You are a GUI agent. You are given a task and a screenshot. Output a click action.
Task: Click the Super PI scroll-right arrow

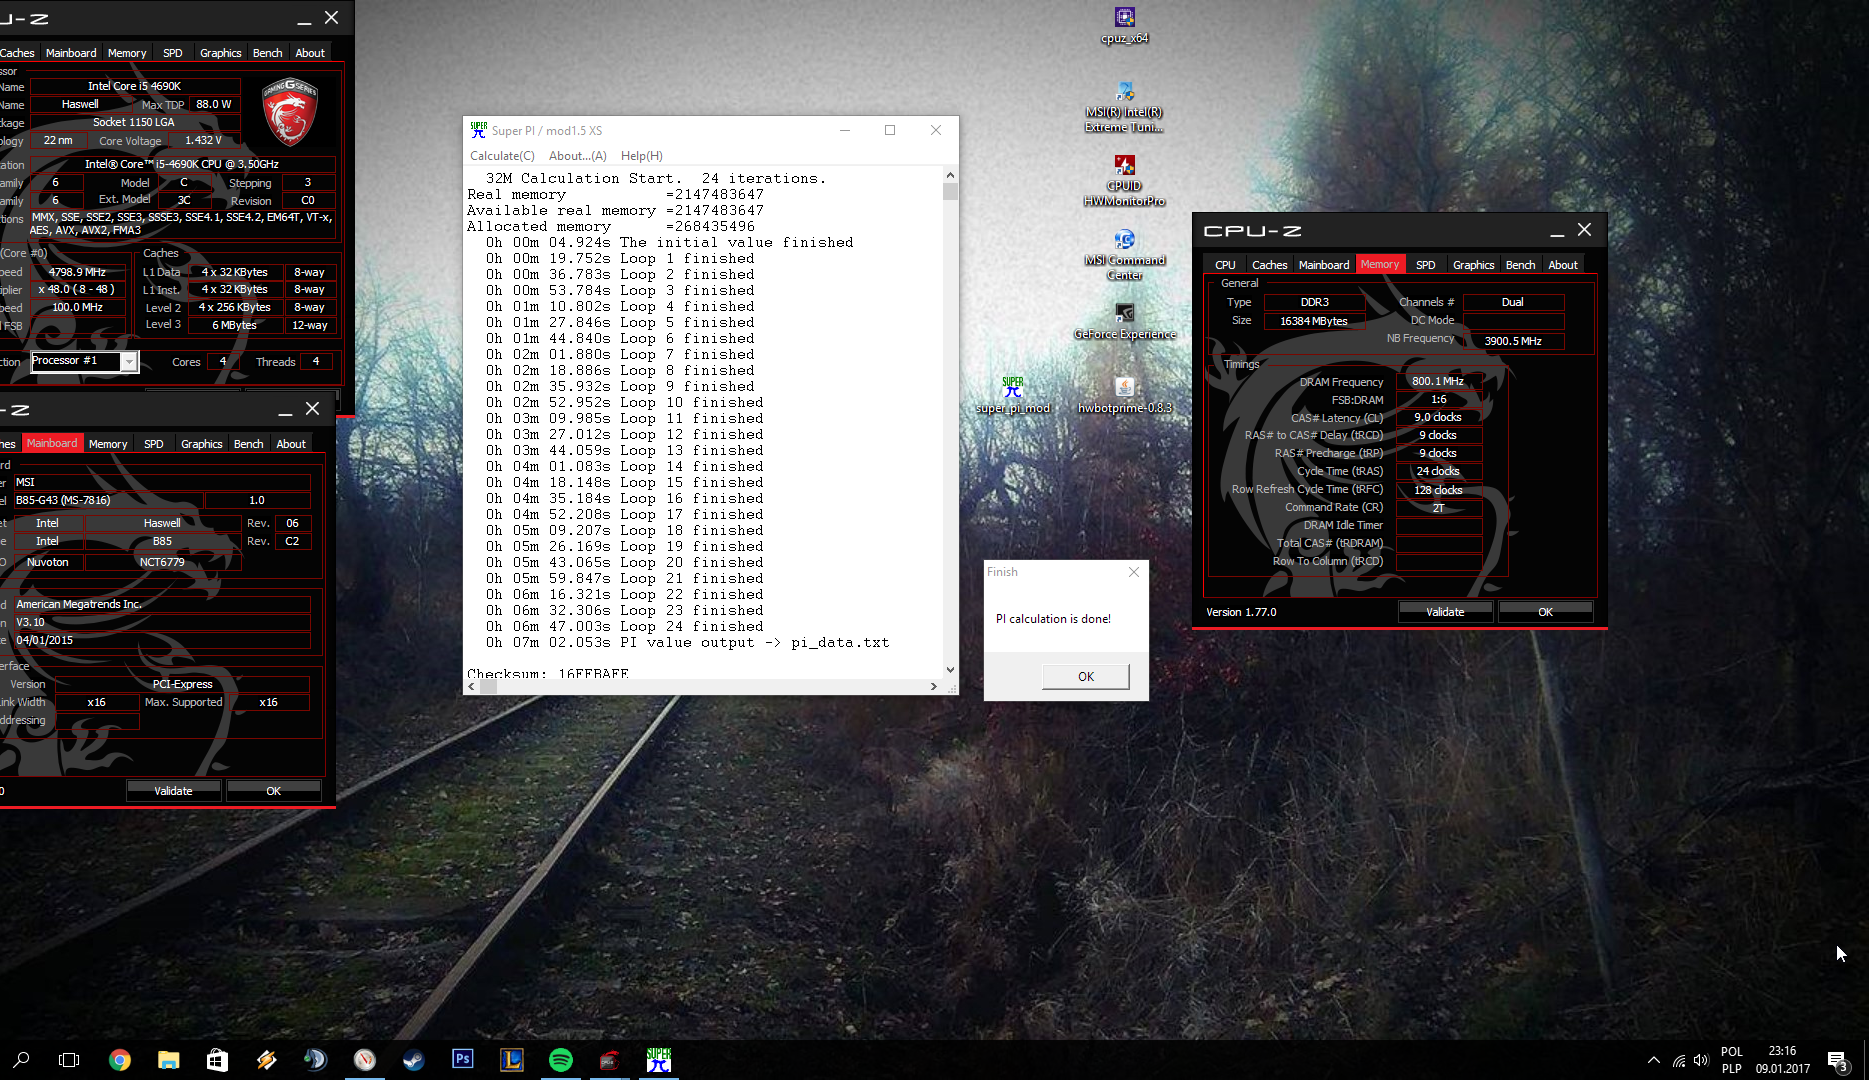pos(934,687)
